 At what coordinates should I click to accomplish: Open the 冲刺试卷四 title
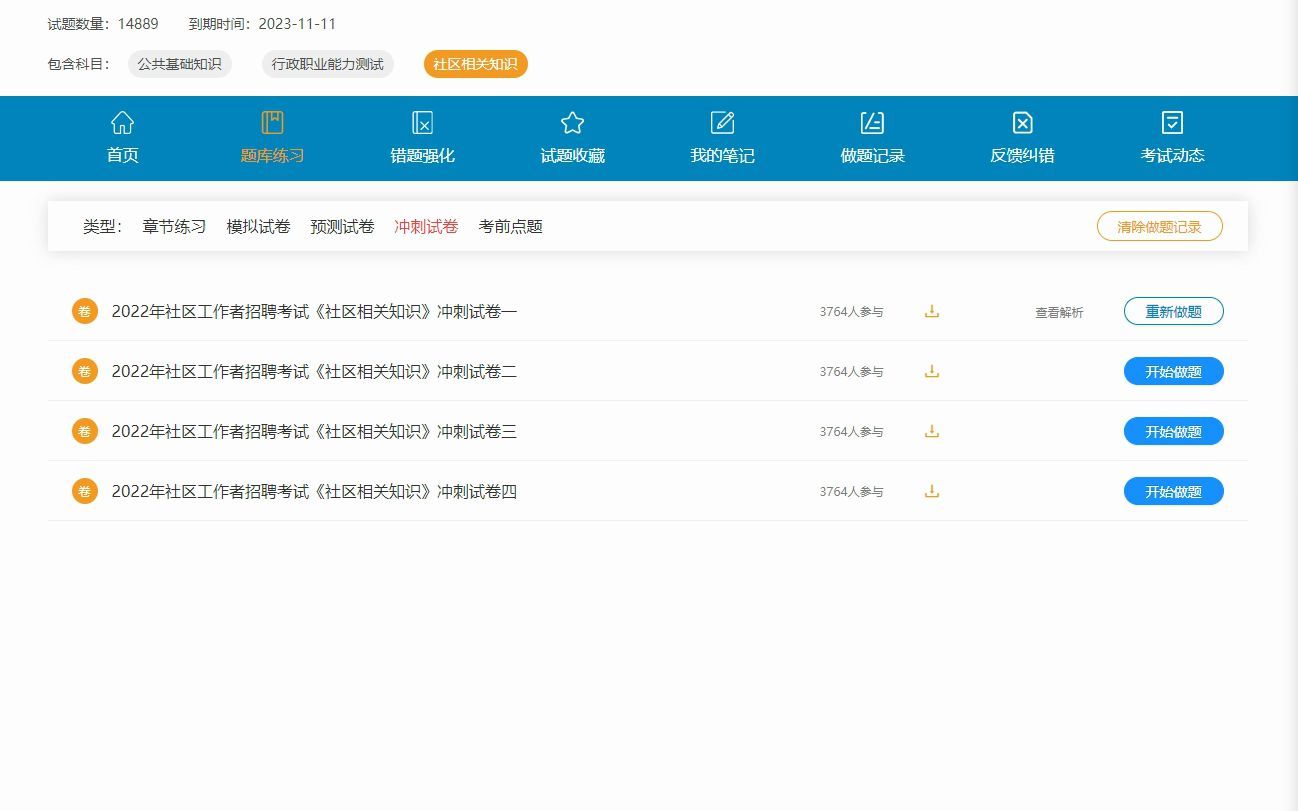(314, 491)
